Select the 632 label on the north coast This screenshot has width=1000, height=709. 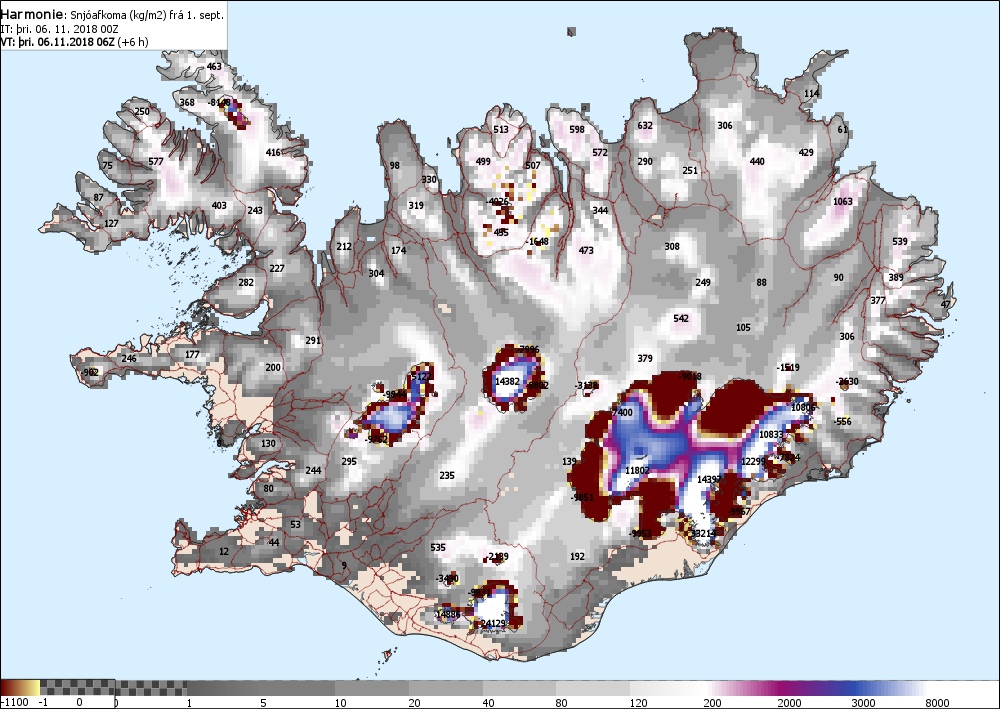point(645,126)
